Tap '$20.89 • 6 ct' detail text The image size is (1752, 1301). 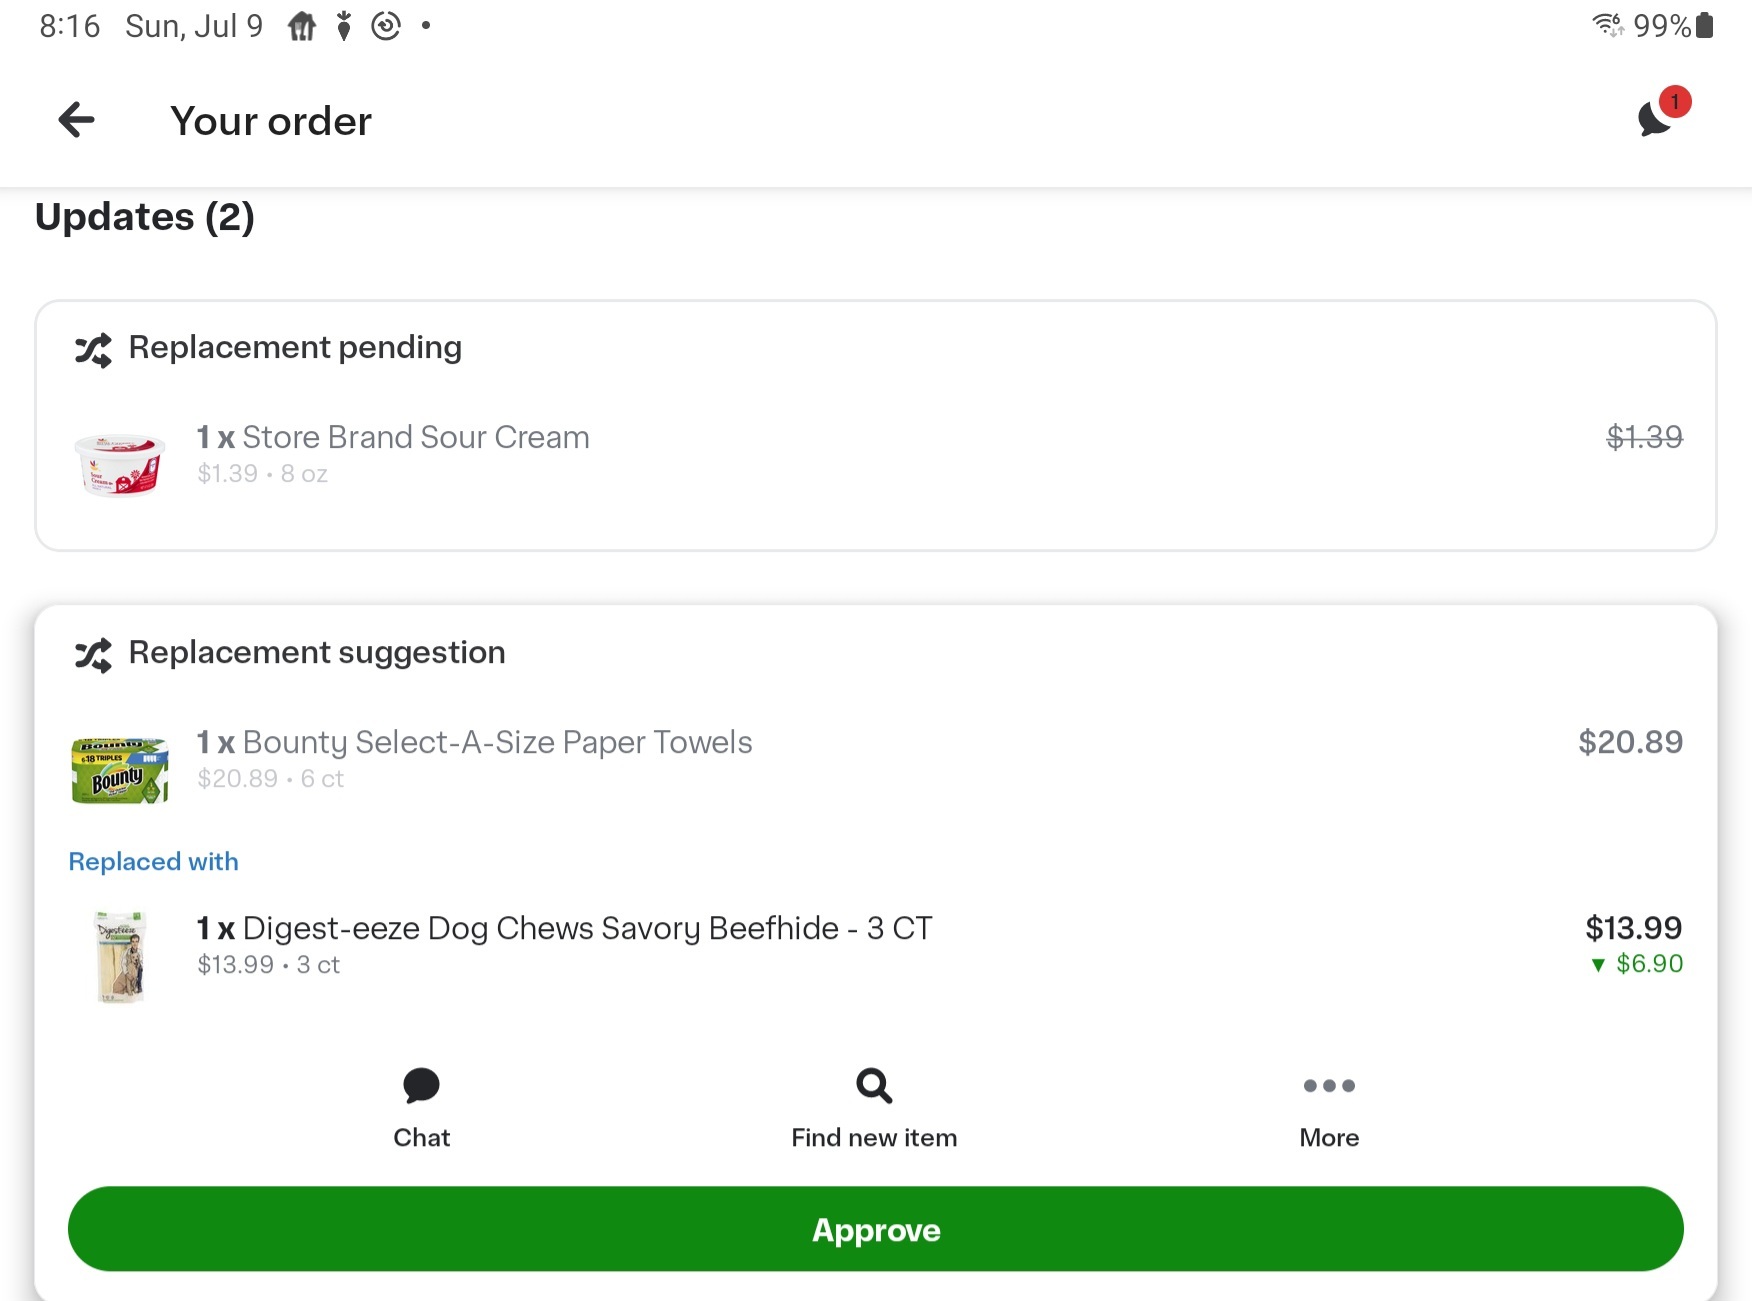coord(270,779)
